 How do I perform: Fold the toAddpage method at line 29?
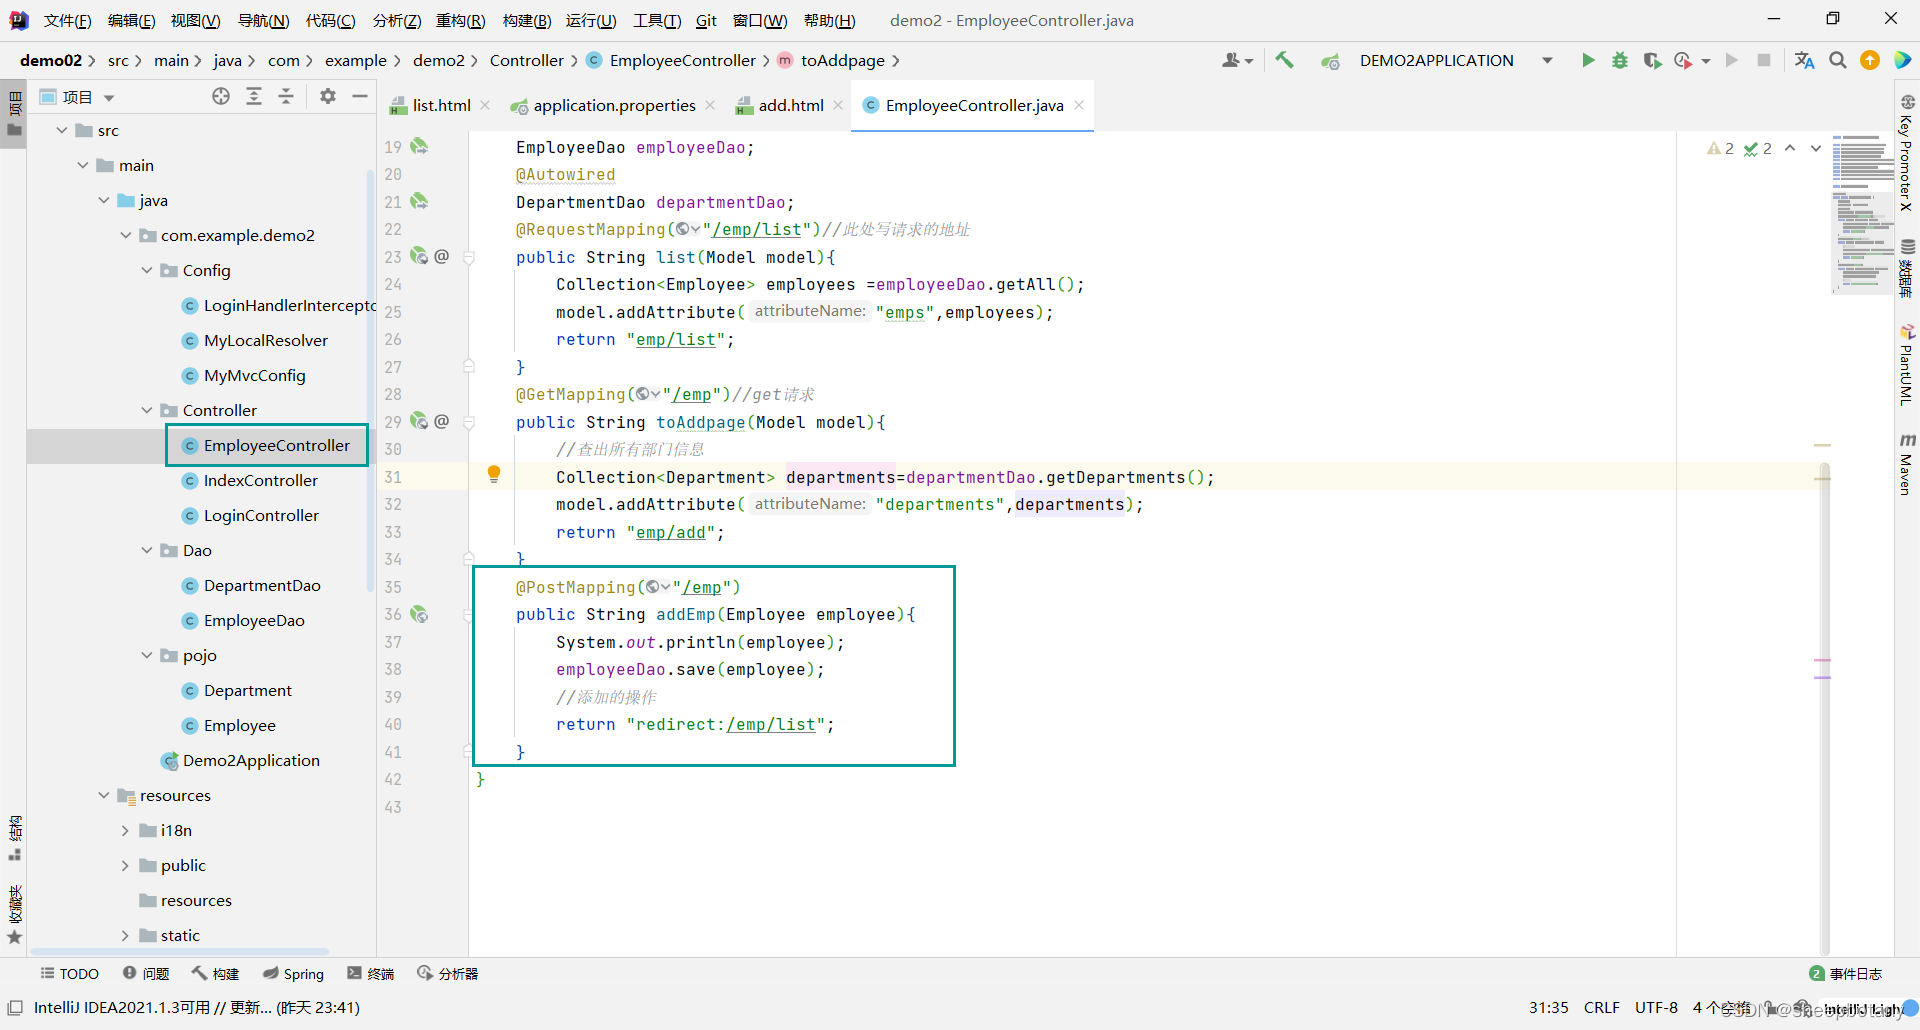coord(469,422)
